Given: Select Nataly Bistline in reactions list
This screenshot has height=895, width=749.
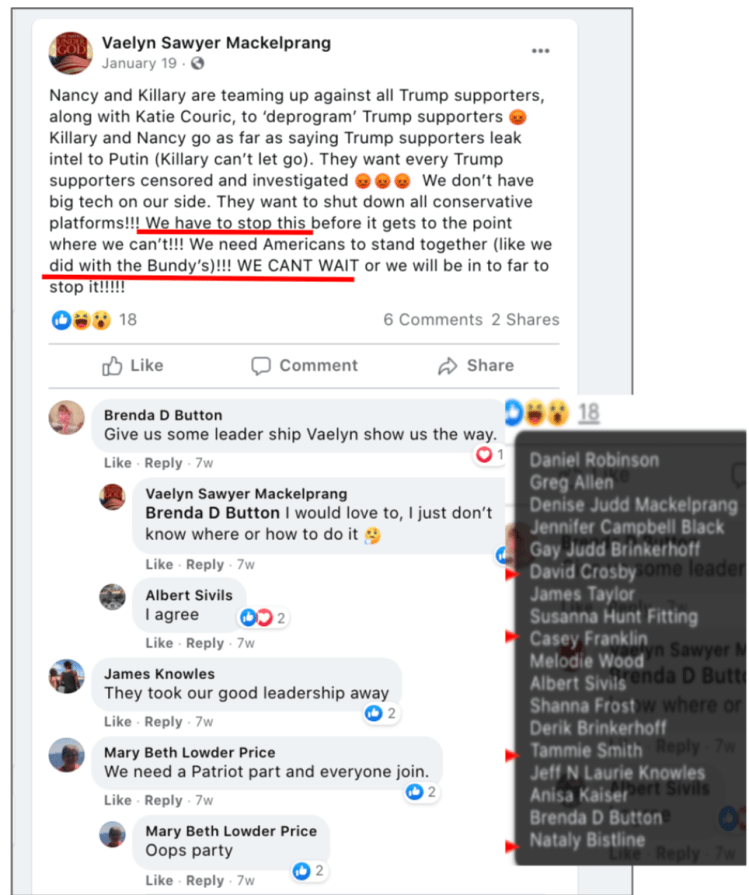Looking at the screenshot, I should click(587, 840).
